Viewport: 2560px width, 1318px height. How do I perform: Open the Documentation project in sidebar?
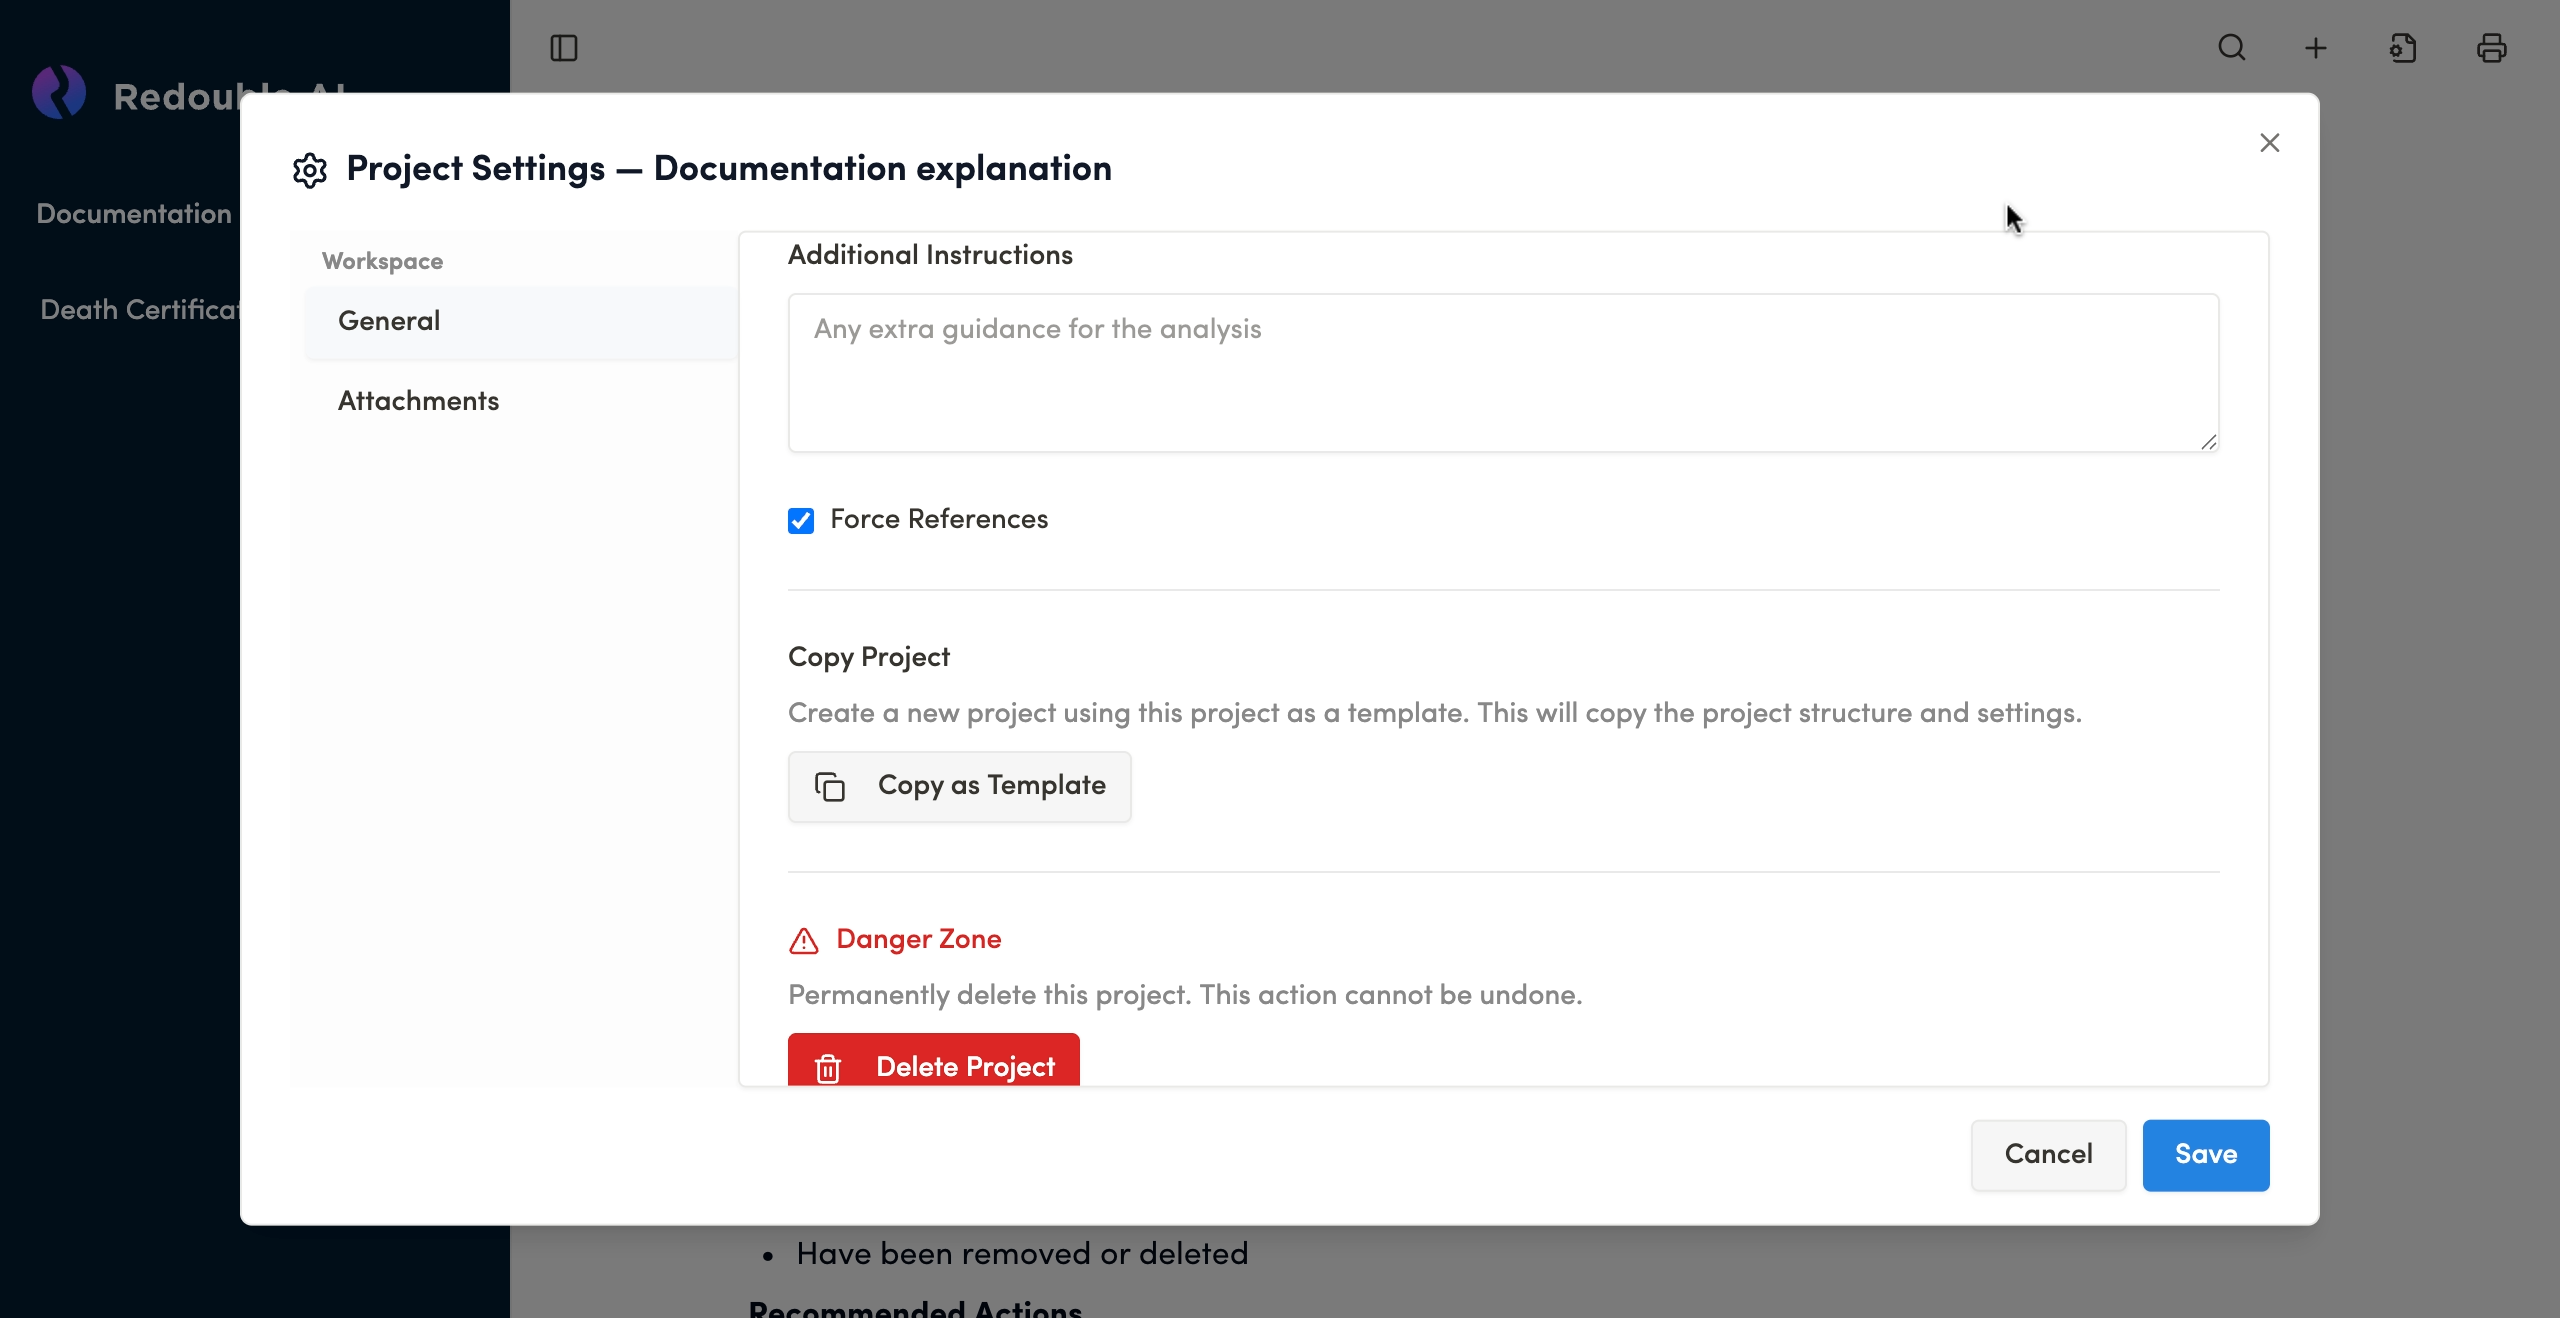coord(134,214)
